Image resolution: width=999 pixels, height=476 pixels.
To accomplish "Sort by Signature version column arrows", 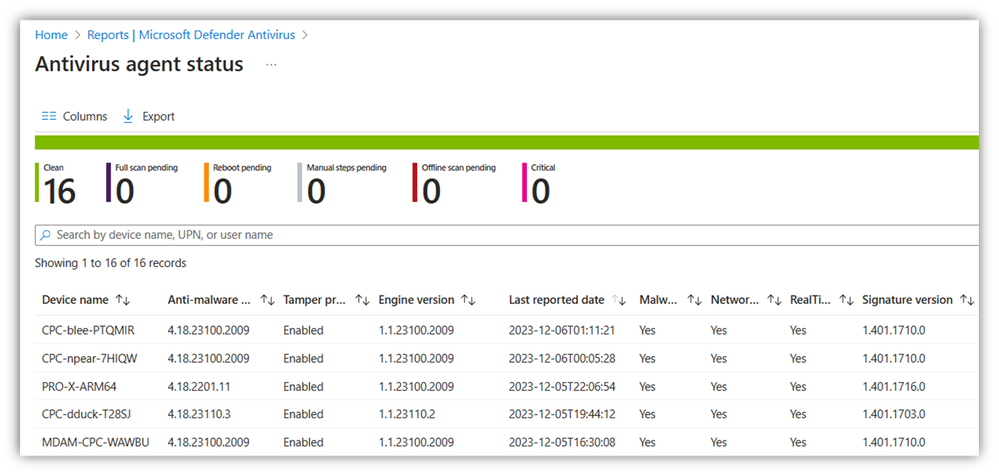I will (x=967, y=300).
